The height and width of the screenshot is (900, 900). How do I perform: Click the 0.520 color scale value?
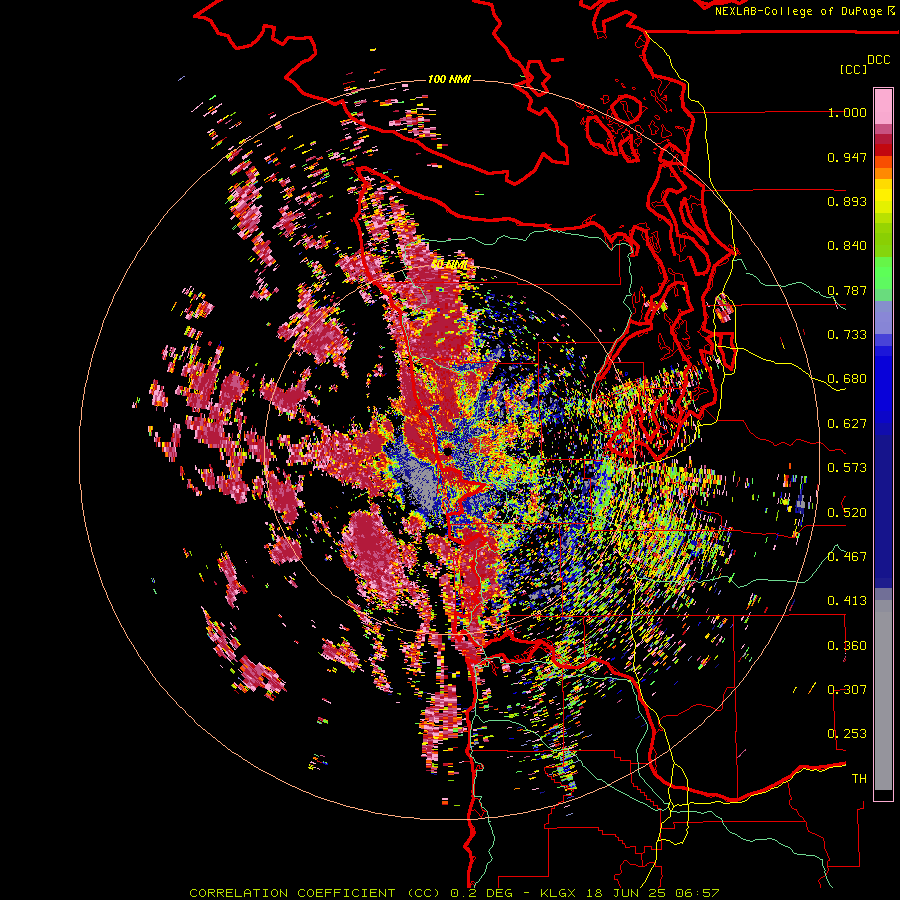[847, 513]
